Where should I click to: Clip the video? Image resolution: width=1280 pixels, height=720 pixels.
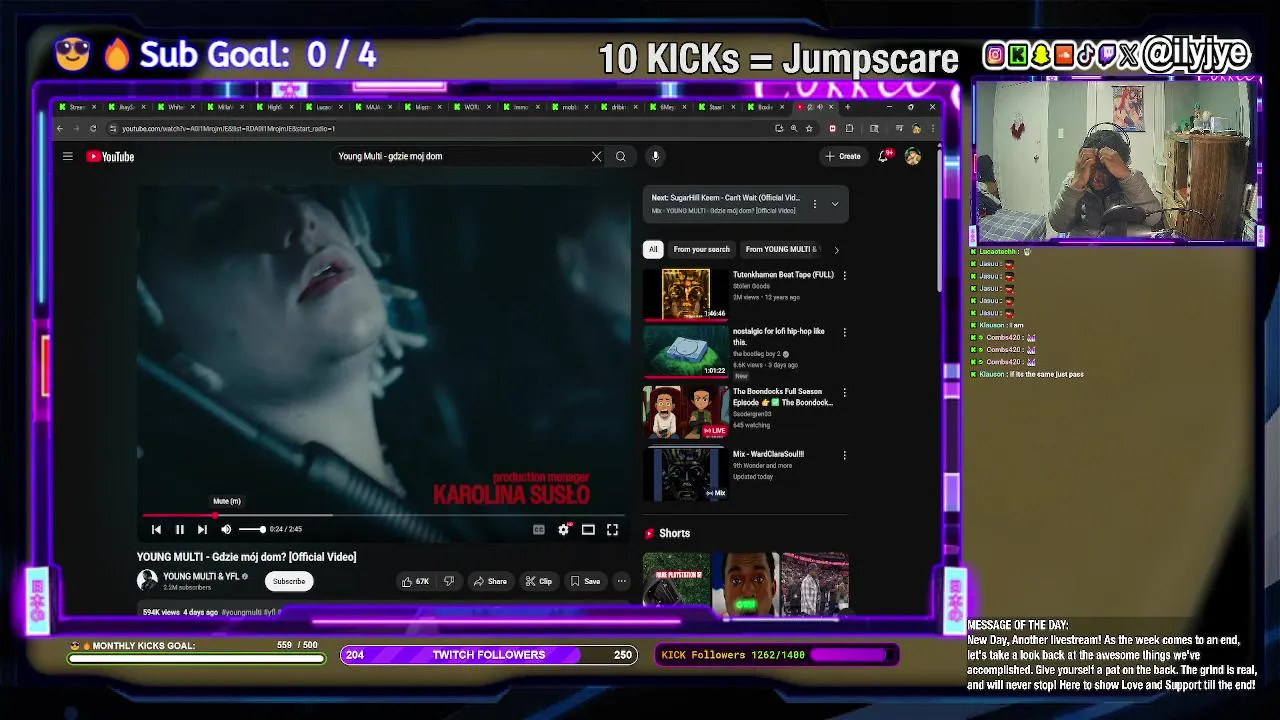[x=538, y=581]
